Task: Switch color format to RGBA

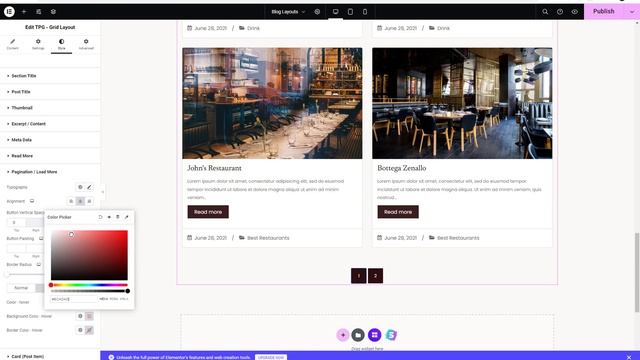Action: [114, 299]
